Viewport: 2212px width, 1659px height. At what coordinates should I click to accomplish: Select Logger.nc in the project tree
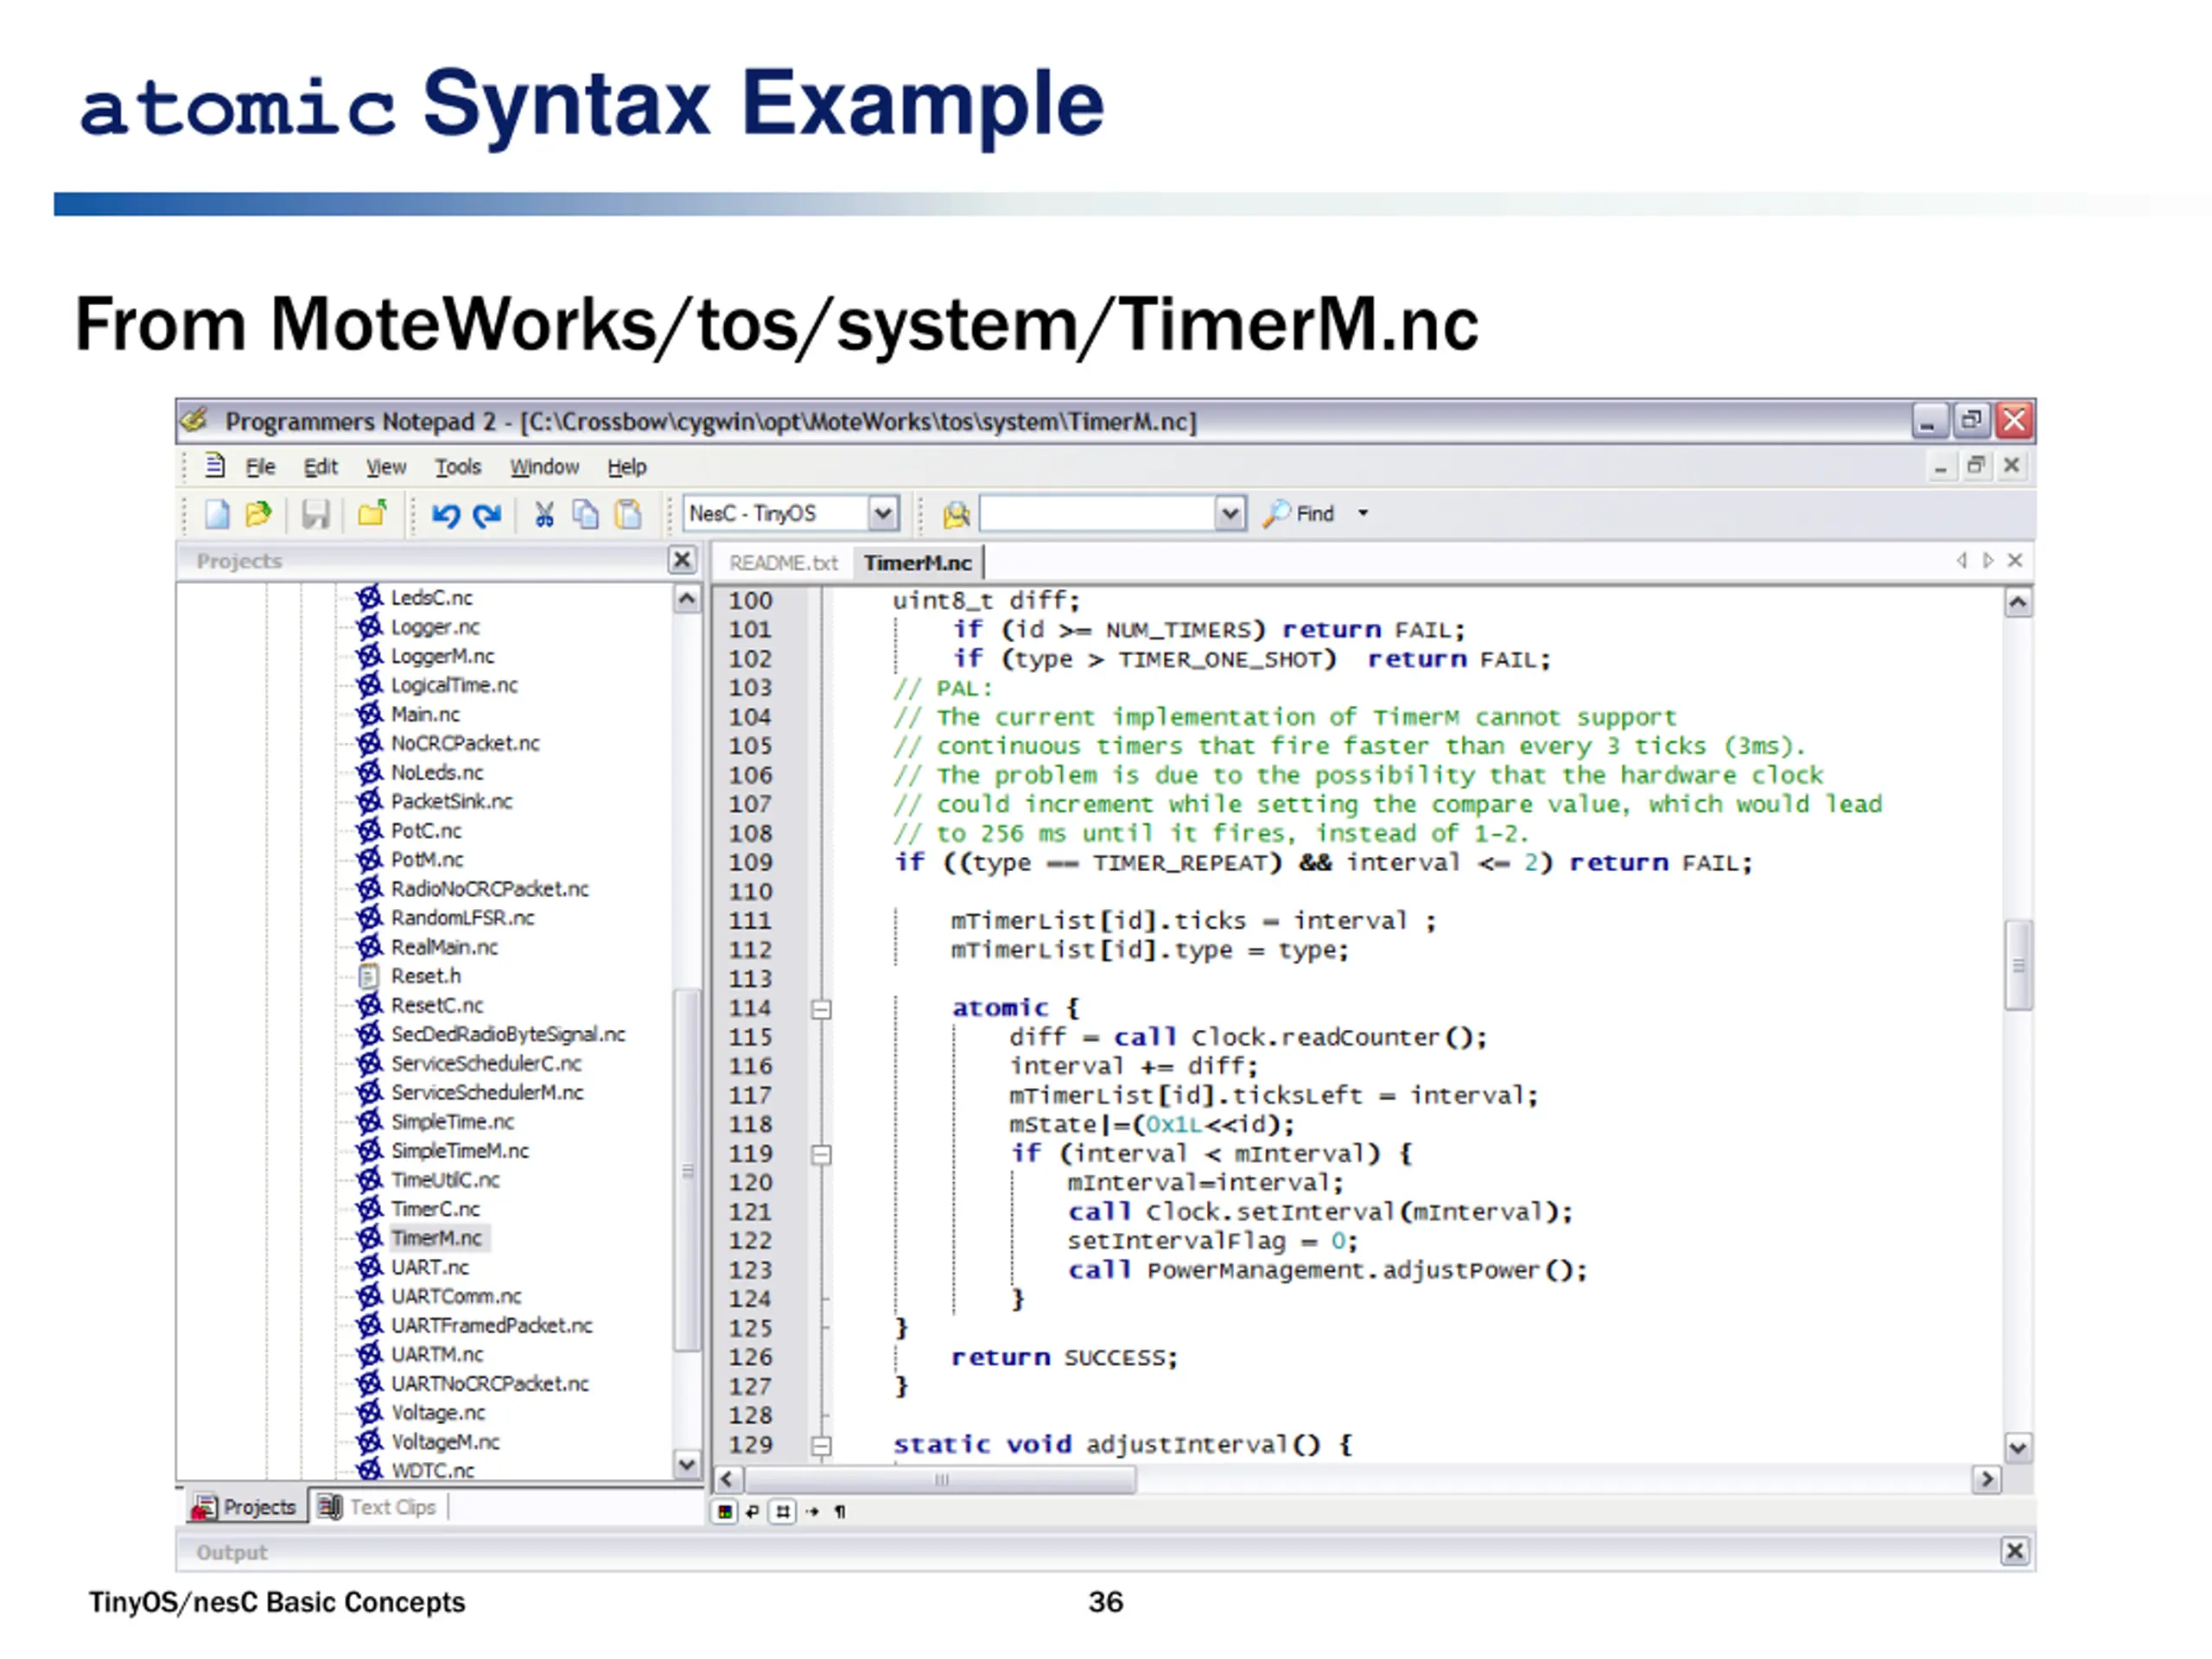coord(435,627)
